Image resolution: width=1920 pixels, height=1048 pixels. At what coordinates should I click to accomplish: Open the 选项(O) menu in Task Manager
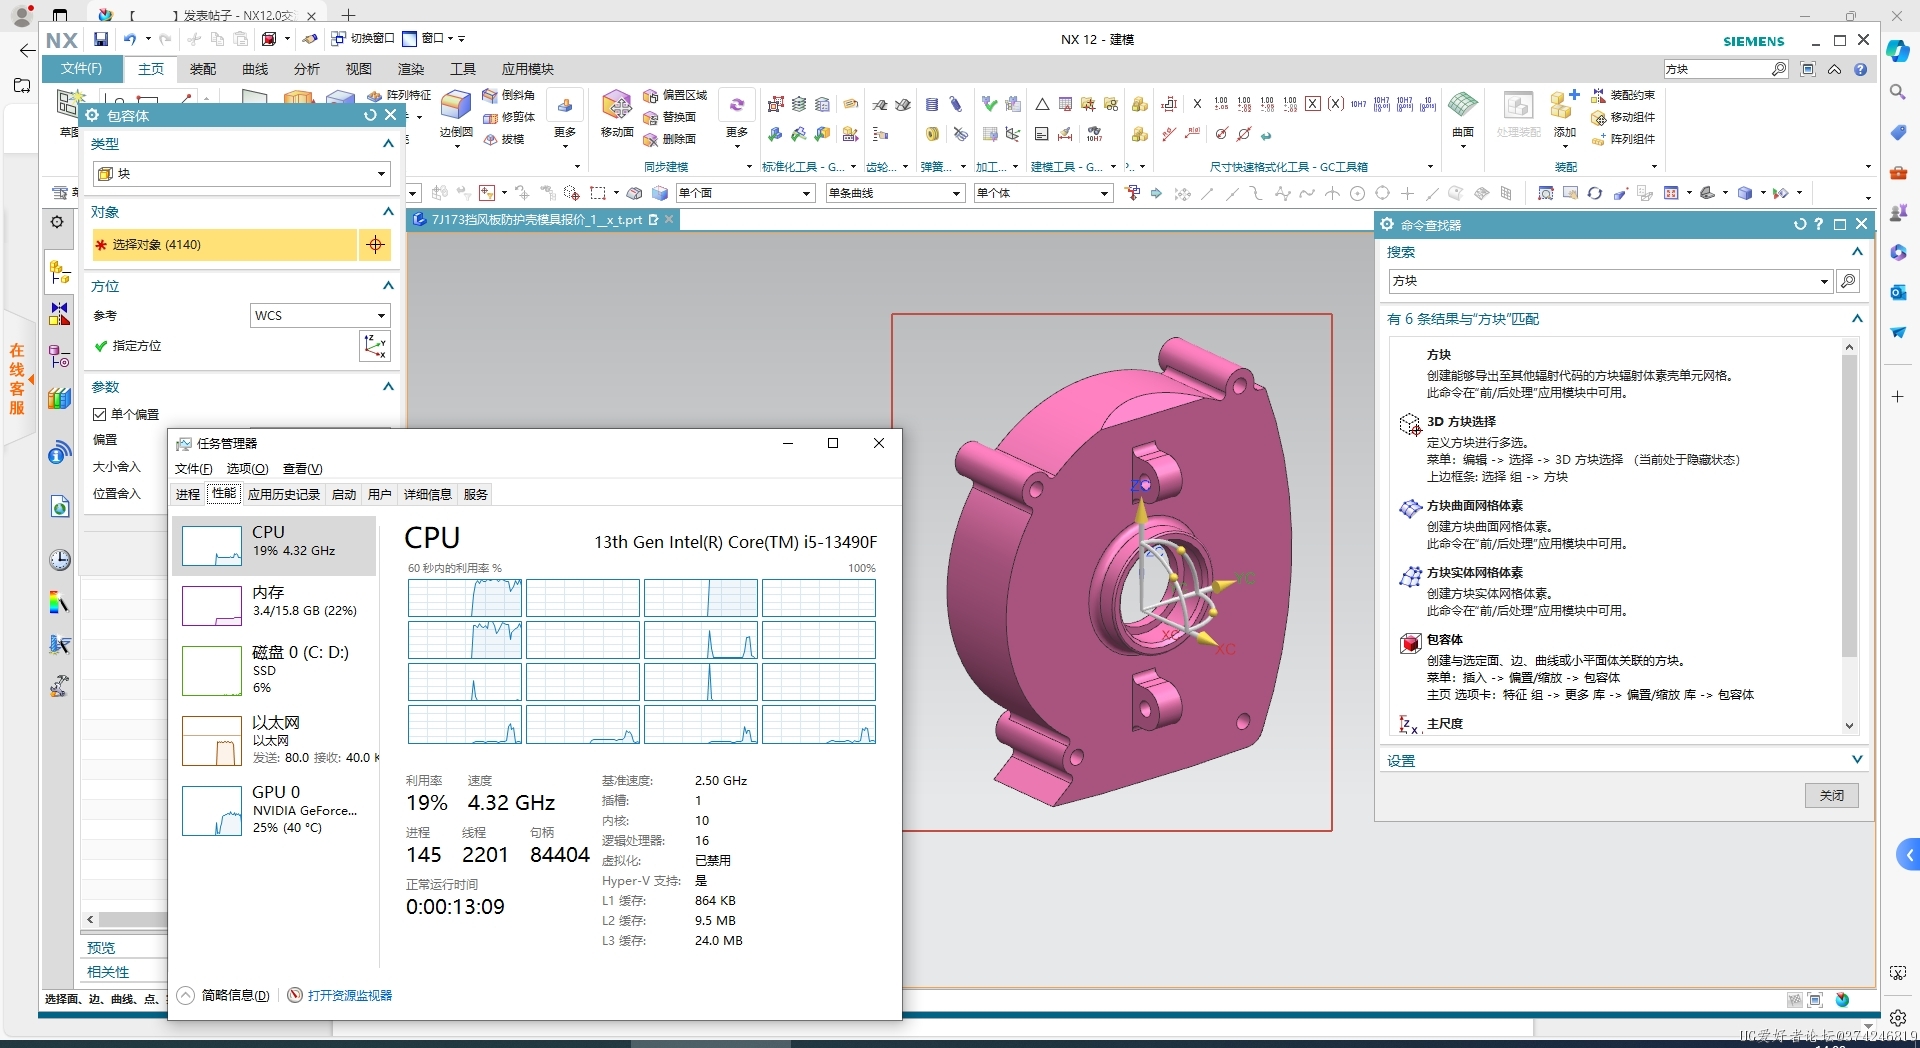pos(247,468)
